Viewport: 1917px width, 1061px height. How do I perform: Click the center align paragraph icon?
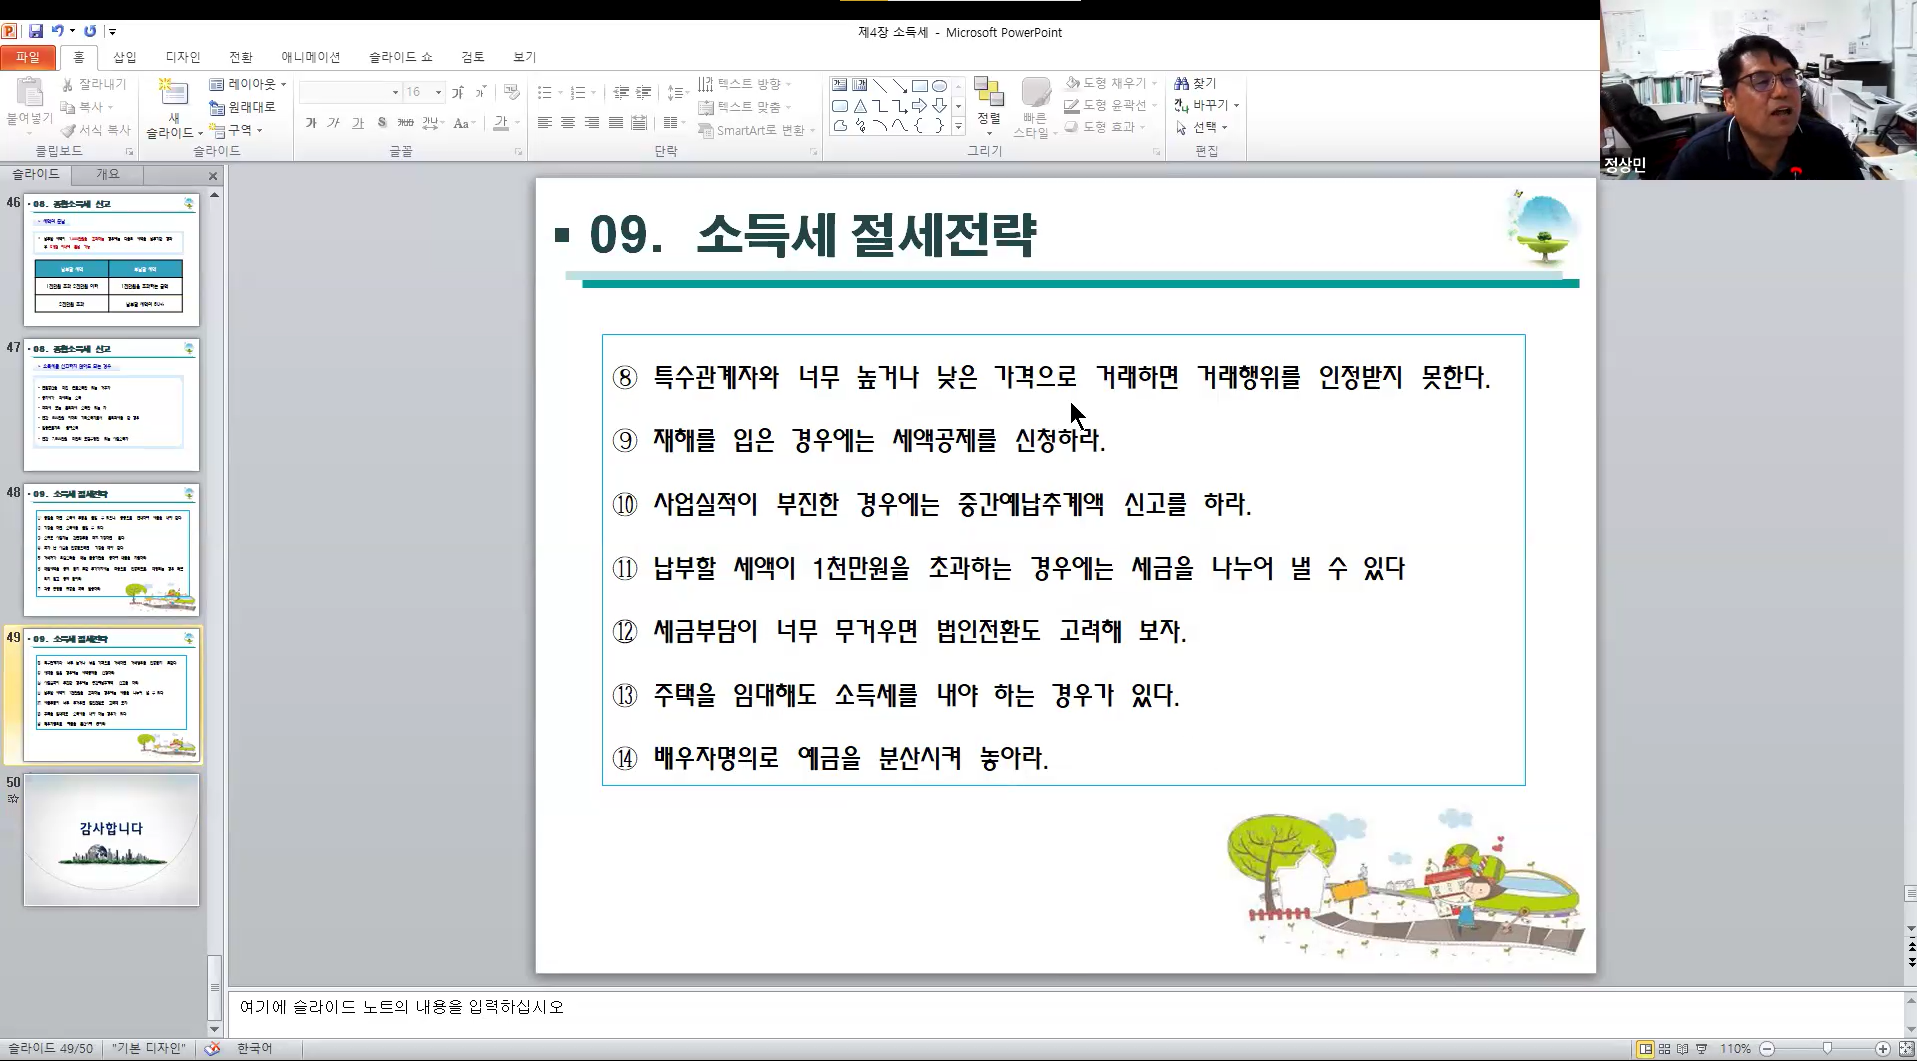(568, 123)
